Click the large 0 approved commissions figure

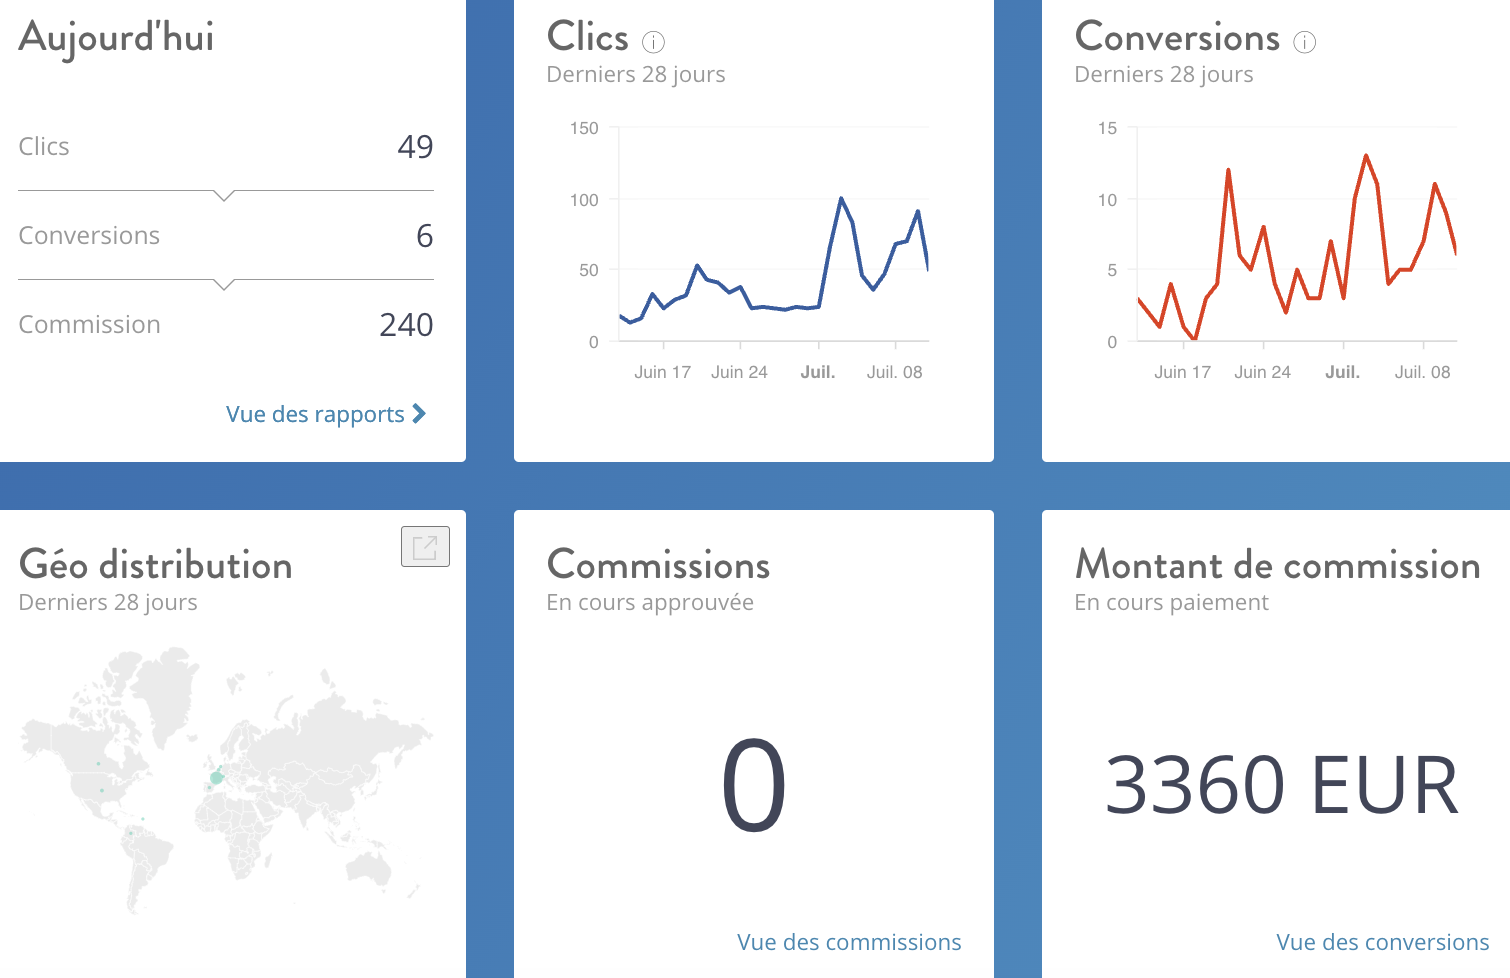point(753,786)
